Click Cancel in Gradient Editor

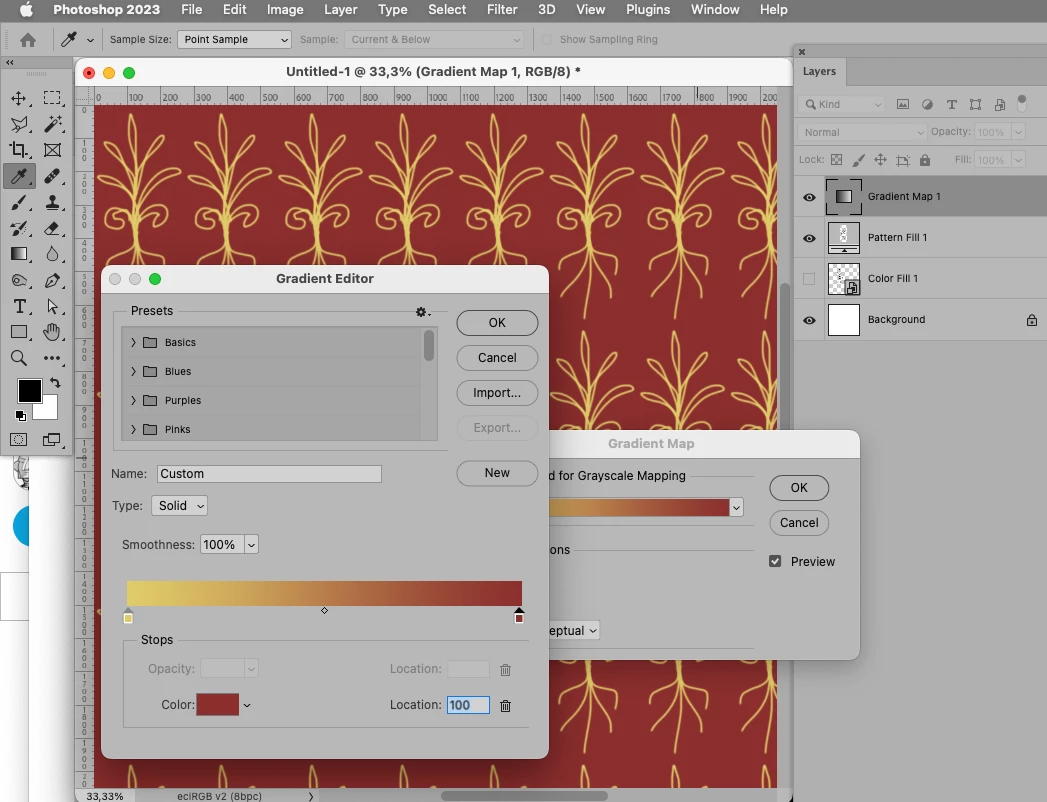(497, 358)
